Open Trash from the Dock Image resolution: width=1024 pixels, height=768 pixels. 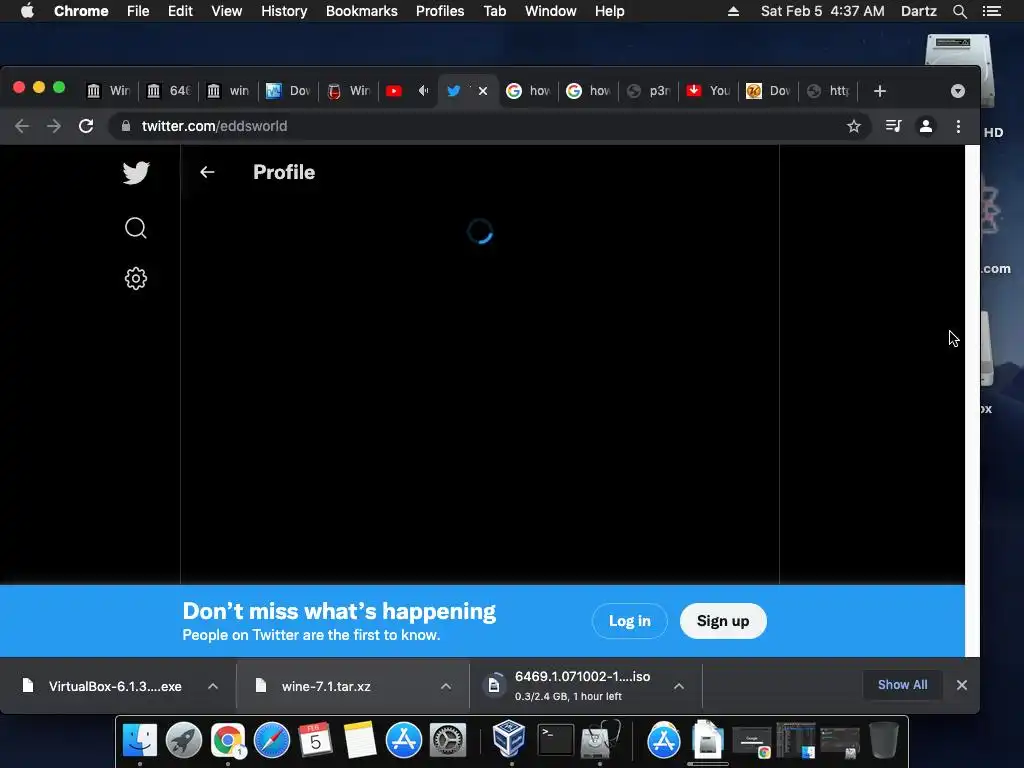[884, 740]
